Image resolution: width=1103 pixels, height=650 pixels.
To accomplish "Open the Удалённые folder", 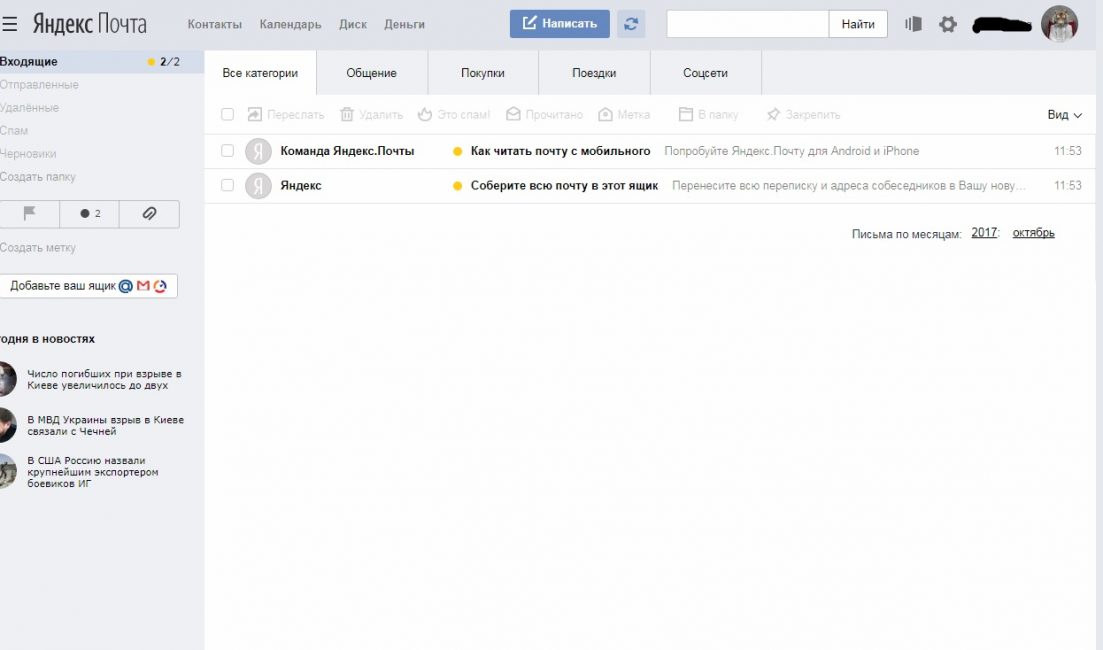I will pos(30,108).
